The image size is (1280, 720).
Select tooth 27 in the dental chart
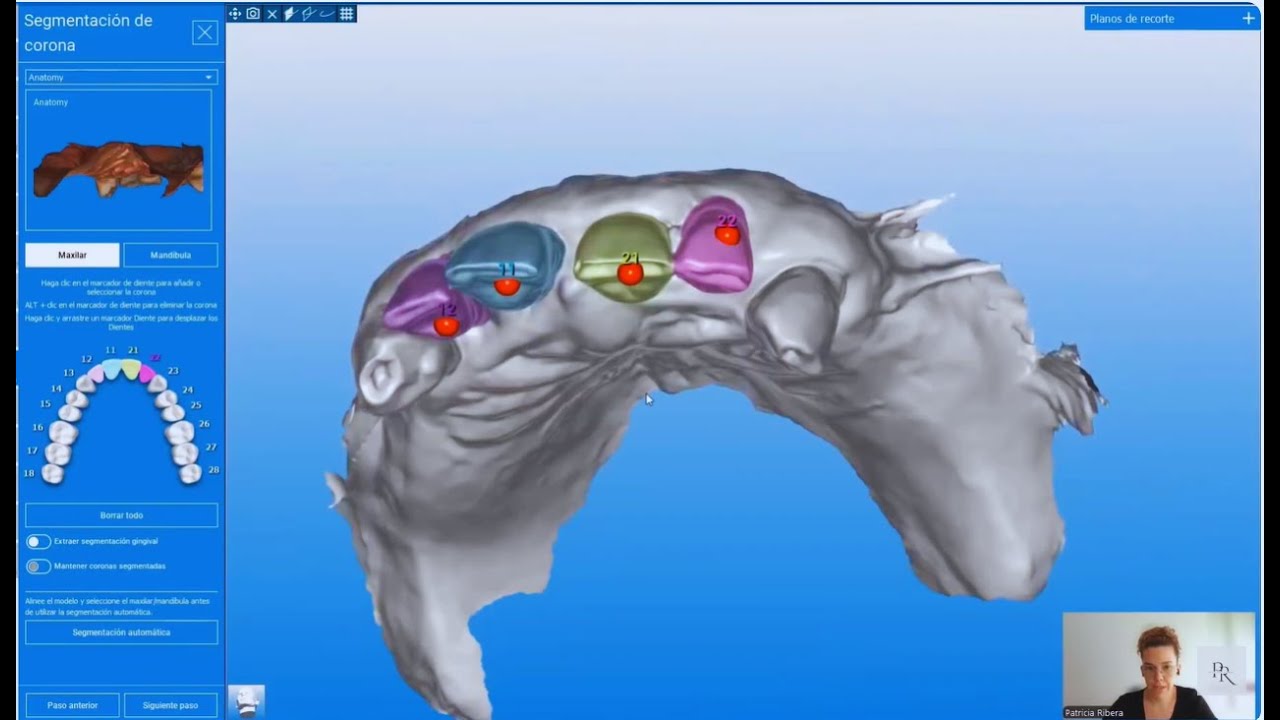[x=185, y=454]
